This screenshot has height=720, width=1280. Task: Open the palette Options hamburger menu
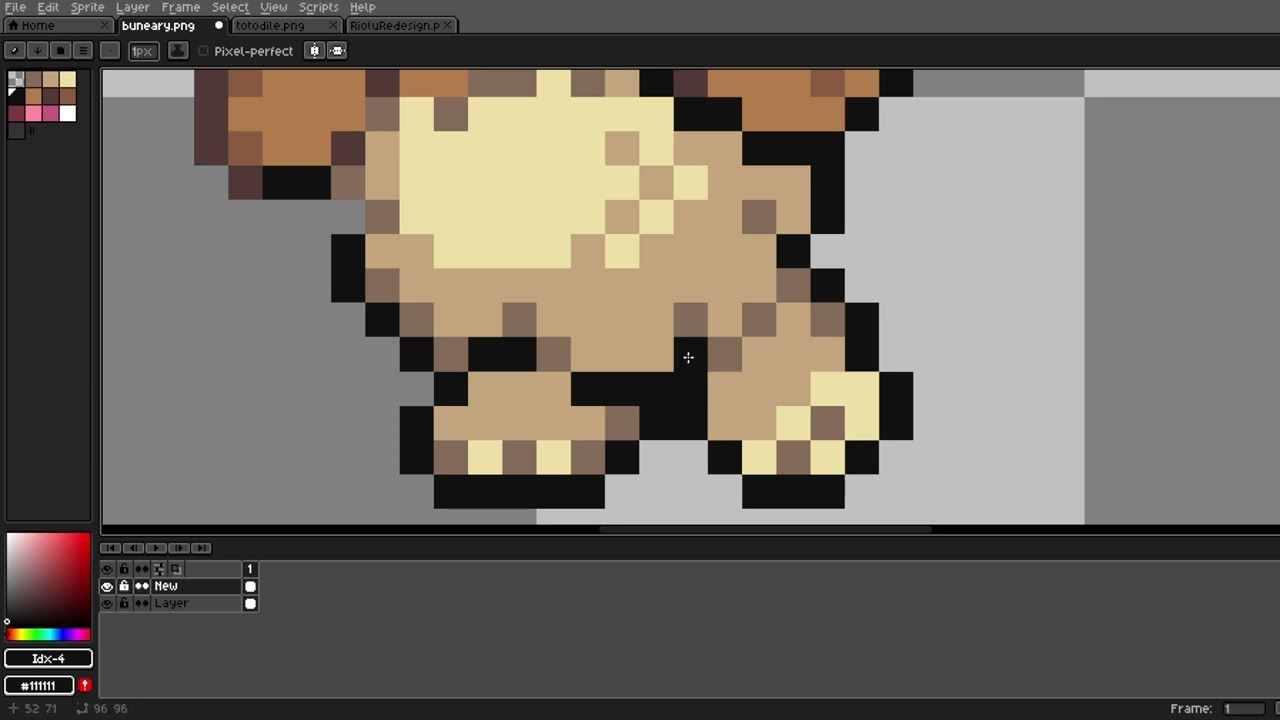[x=83, y=51]
